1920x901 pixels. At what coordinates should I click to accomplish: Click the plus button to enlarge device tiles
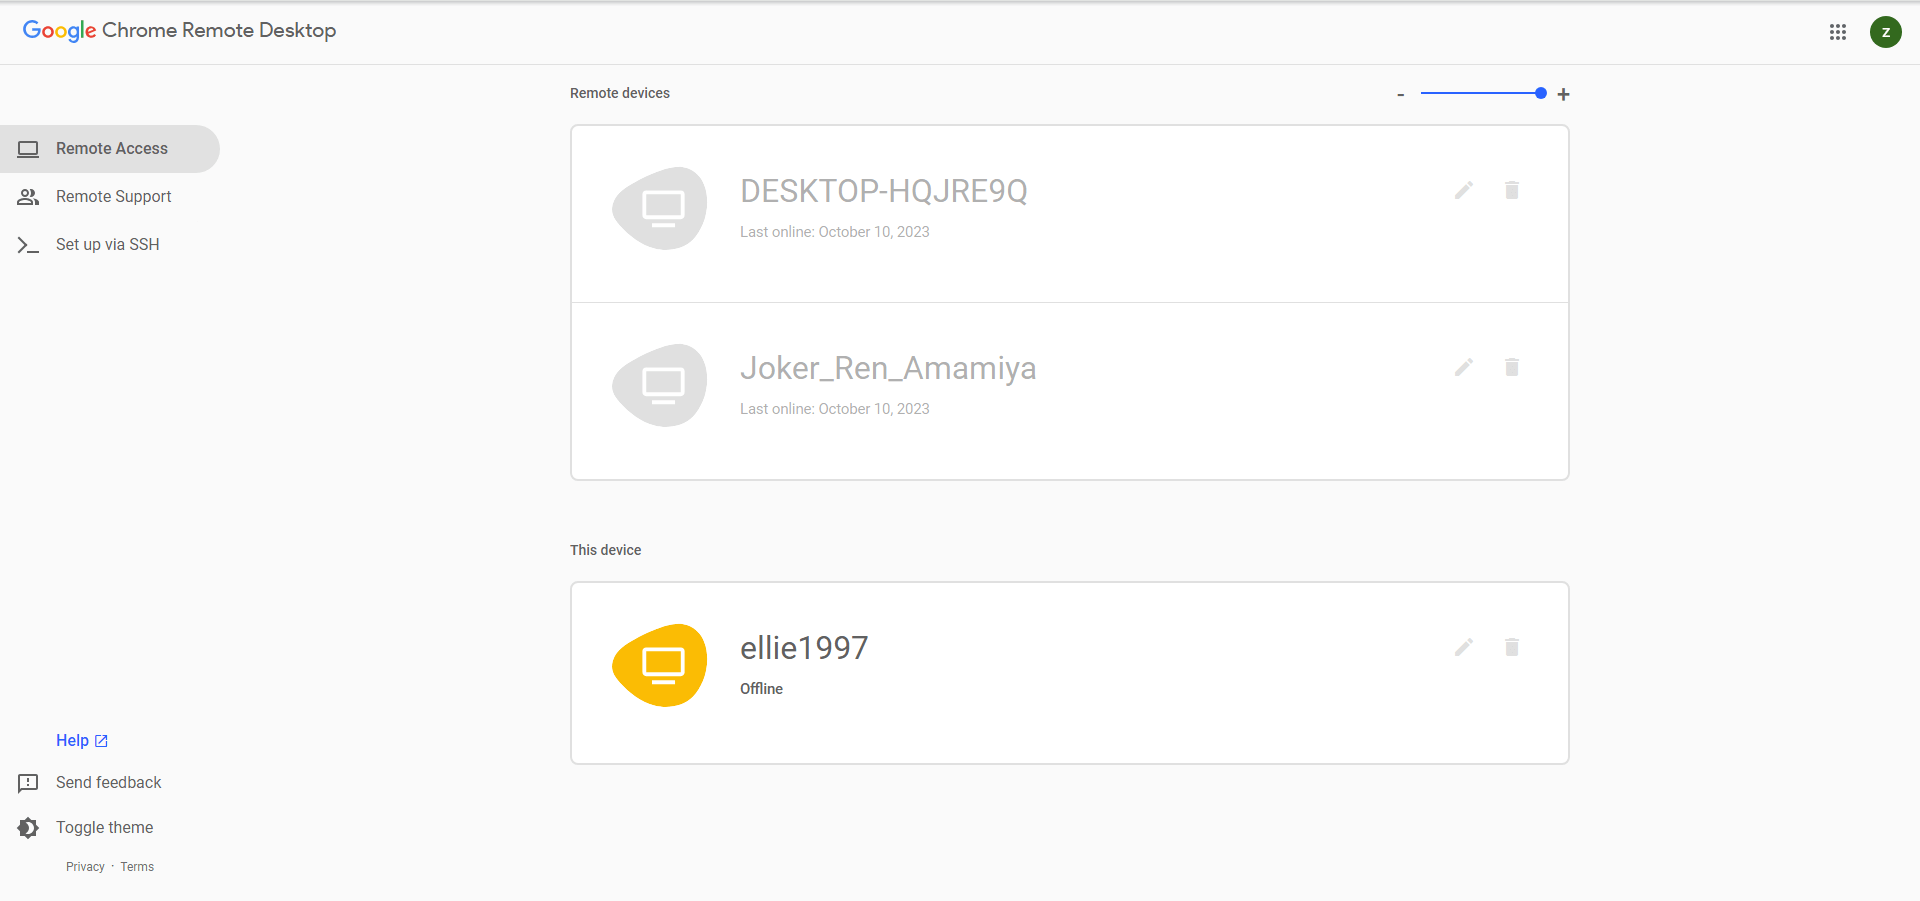pyautogui.click(x=1563, y=94)
